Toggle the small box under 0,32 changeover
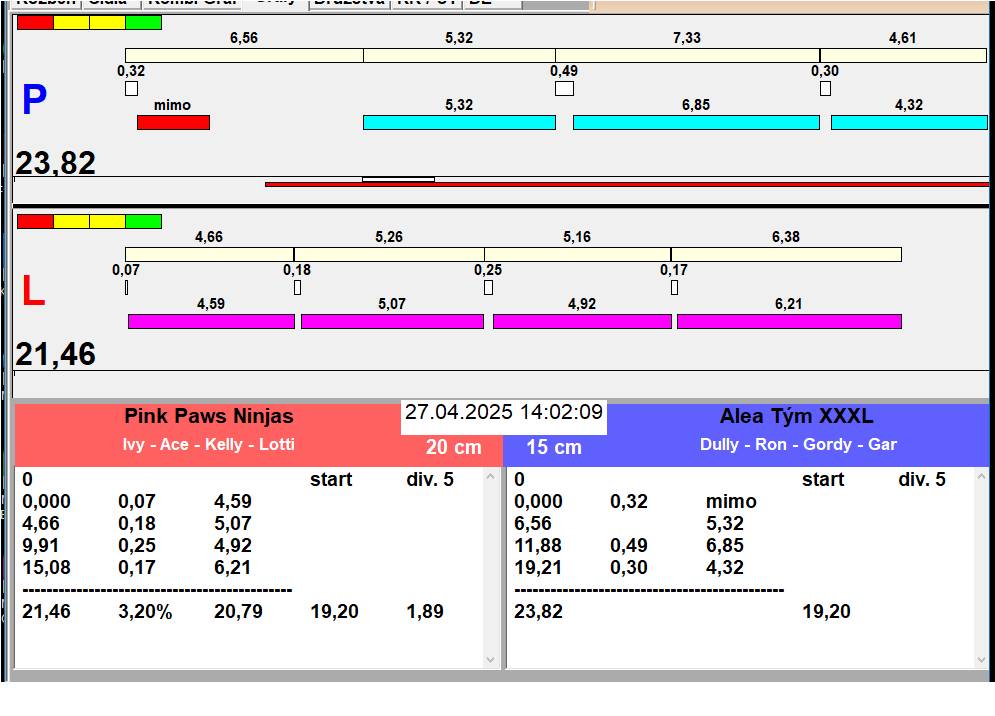The width and height of the screenshot is (995, 716). pyautogui.click(x=131, y=89)
